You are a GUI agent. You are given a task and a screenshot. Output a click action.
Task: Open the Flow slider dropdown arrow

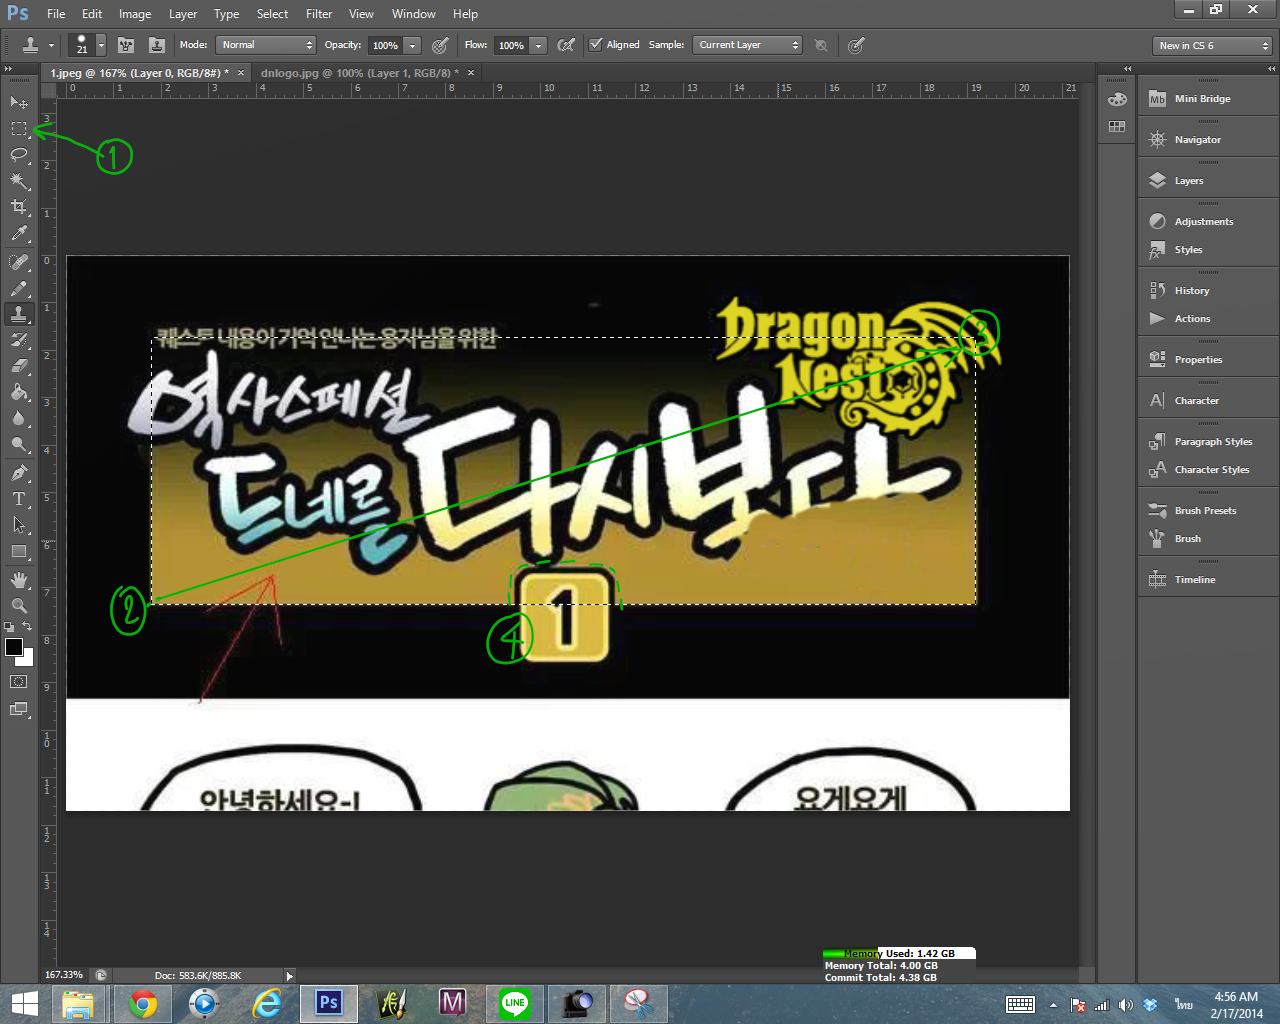[x=538, y=45]
